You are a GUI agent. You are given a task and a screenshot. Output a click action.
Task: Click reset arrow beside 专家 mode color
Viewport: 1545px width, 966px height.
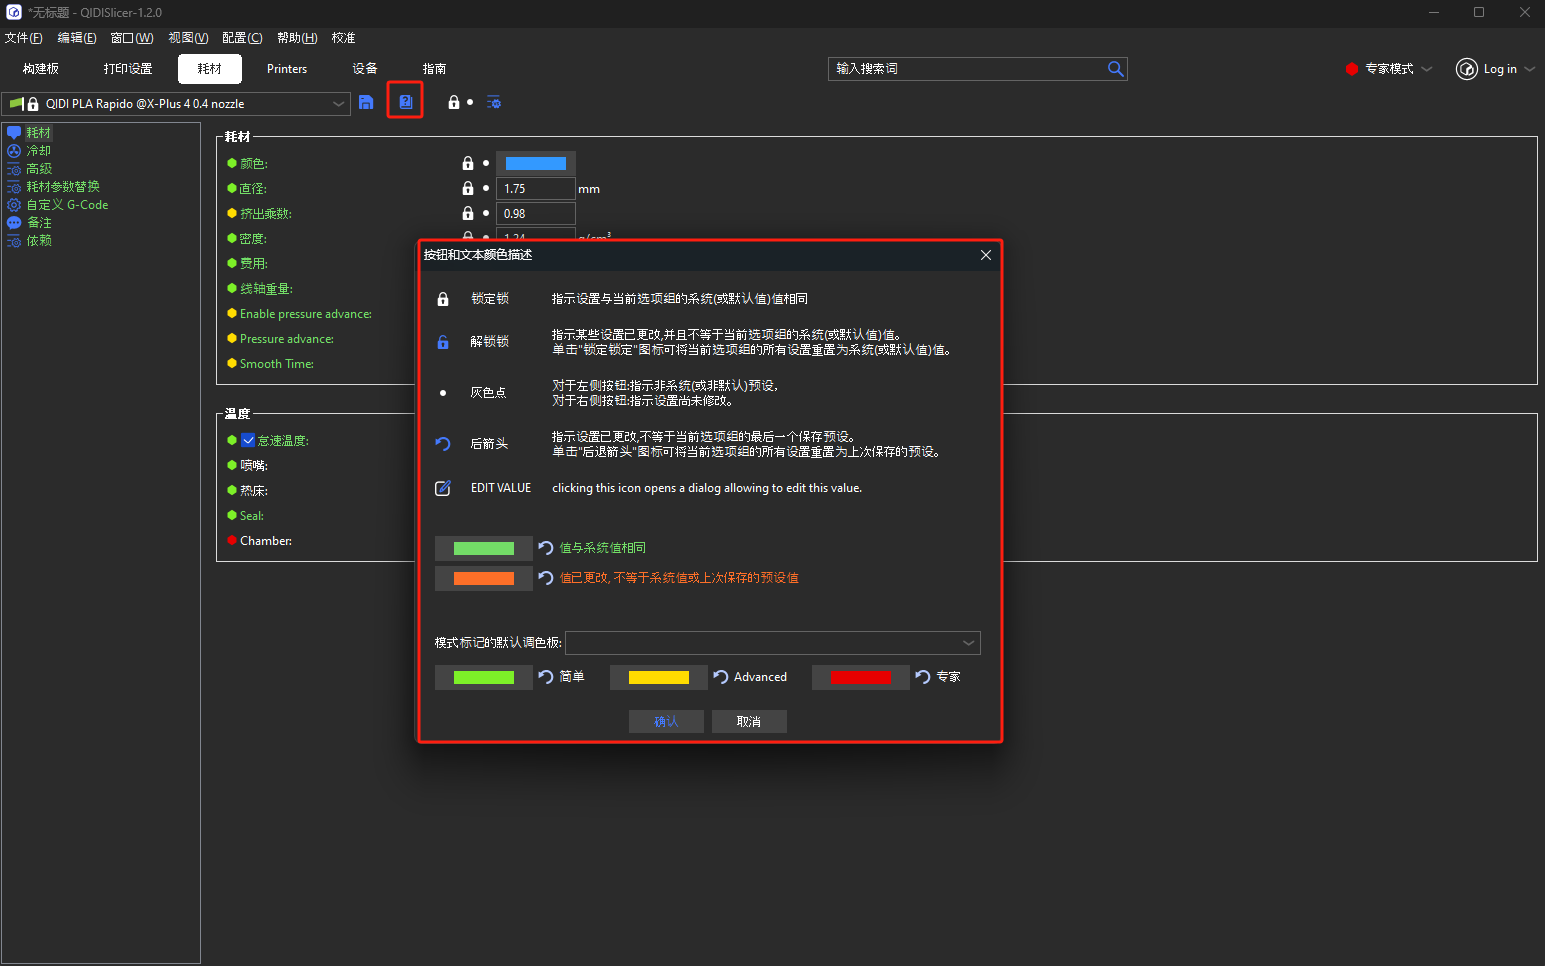[923, 677]
